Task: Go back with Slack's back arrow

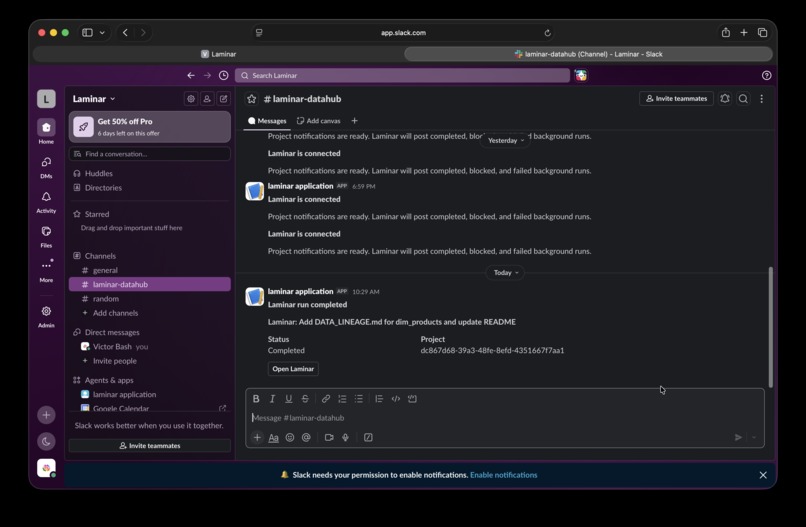Action: (x=191, y=75)
